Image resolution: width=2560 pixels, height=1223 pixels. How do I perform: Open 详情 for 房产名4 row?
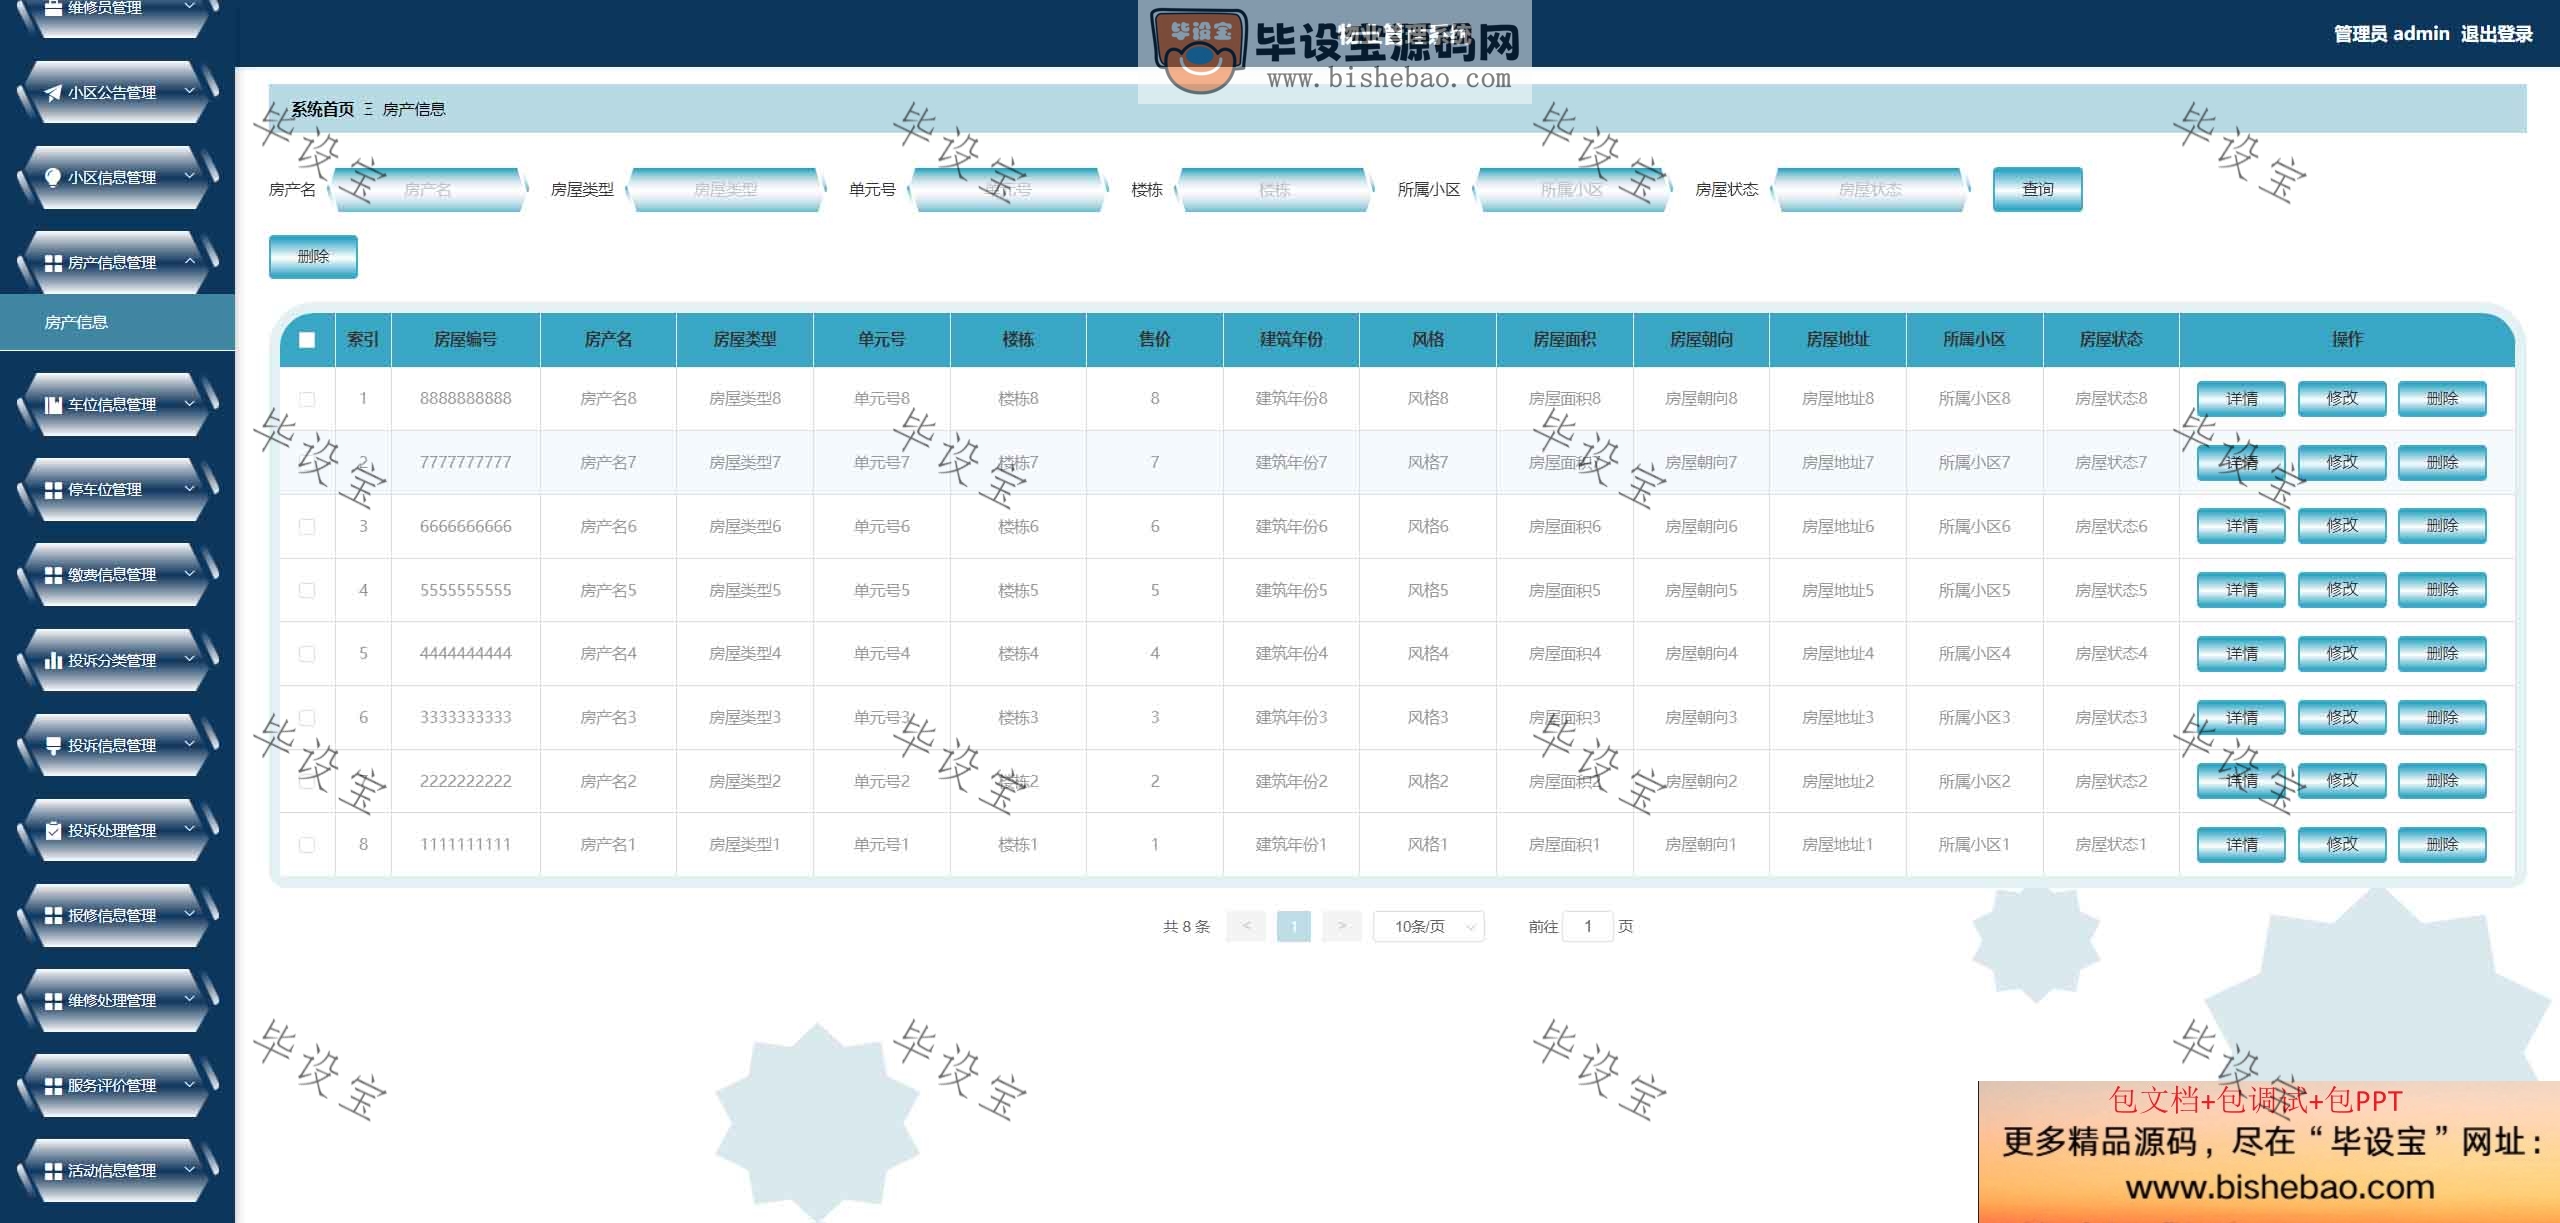click(2241, 654)
